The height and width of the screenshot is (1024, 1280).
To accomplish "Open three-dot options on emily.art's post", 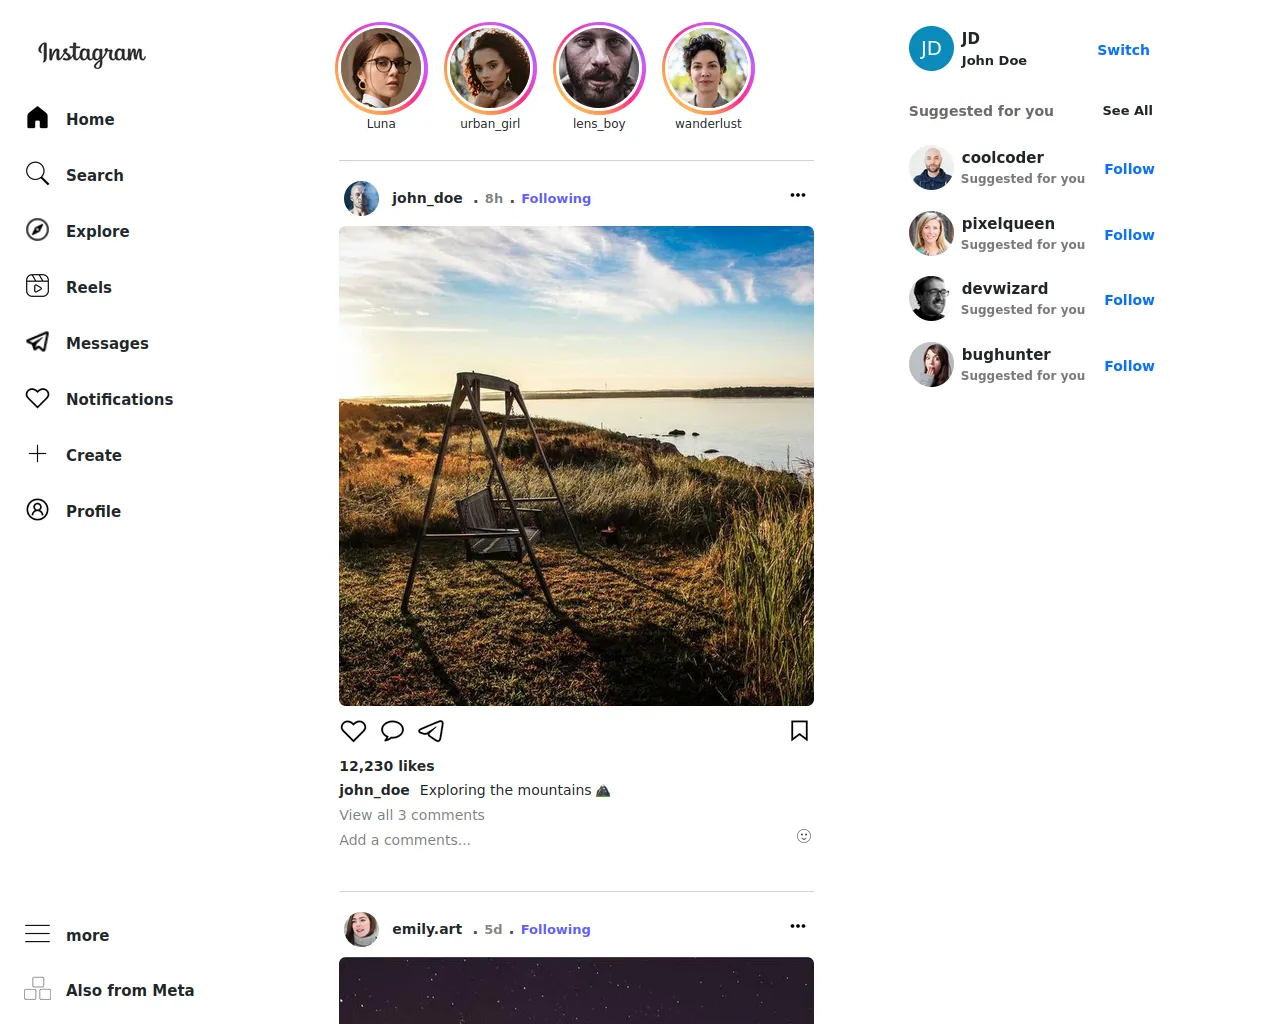I will pos(798,926).
